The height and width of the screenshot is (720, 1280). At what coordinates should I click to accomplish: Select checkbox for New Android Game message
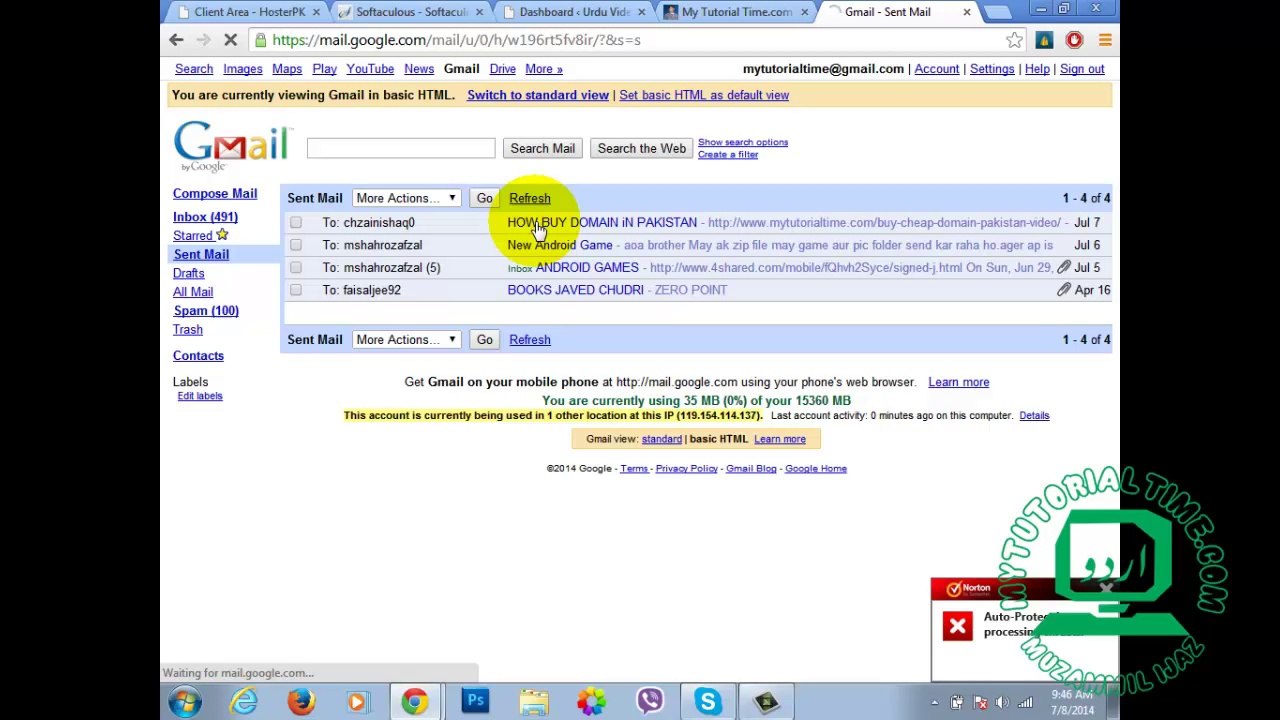(x=296, y=245)
